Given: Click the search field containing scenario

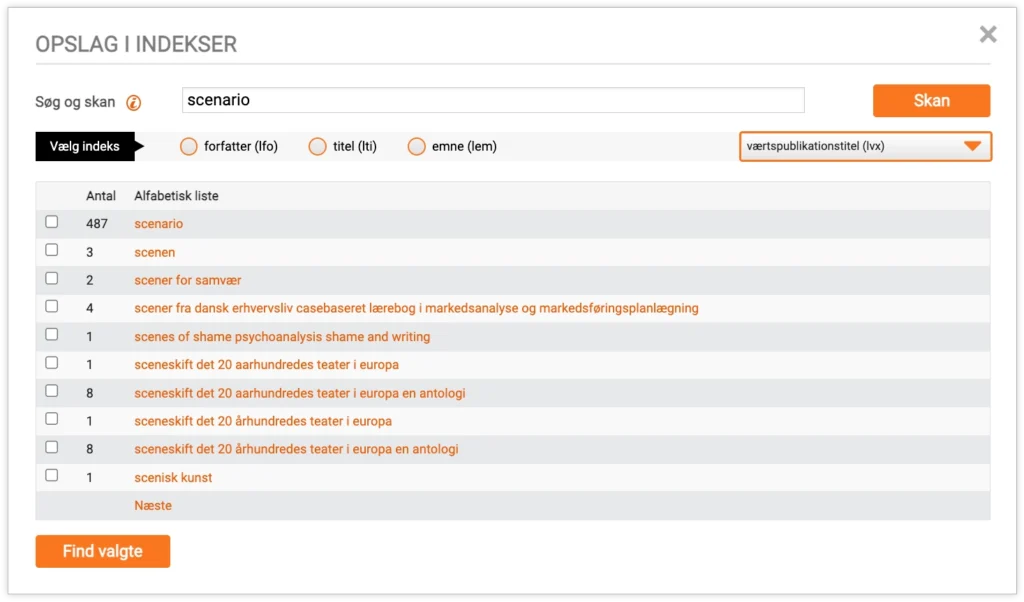Looking at the screenshot, I should [x=493, y=100].
